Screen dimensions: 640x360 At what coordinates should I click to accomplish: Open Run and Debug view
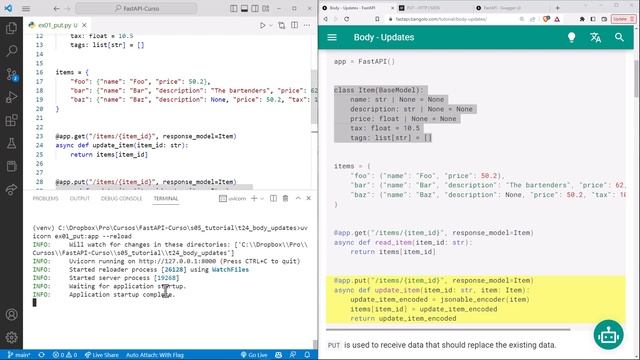11,97
